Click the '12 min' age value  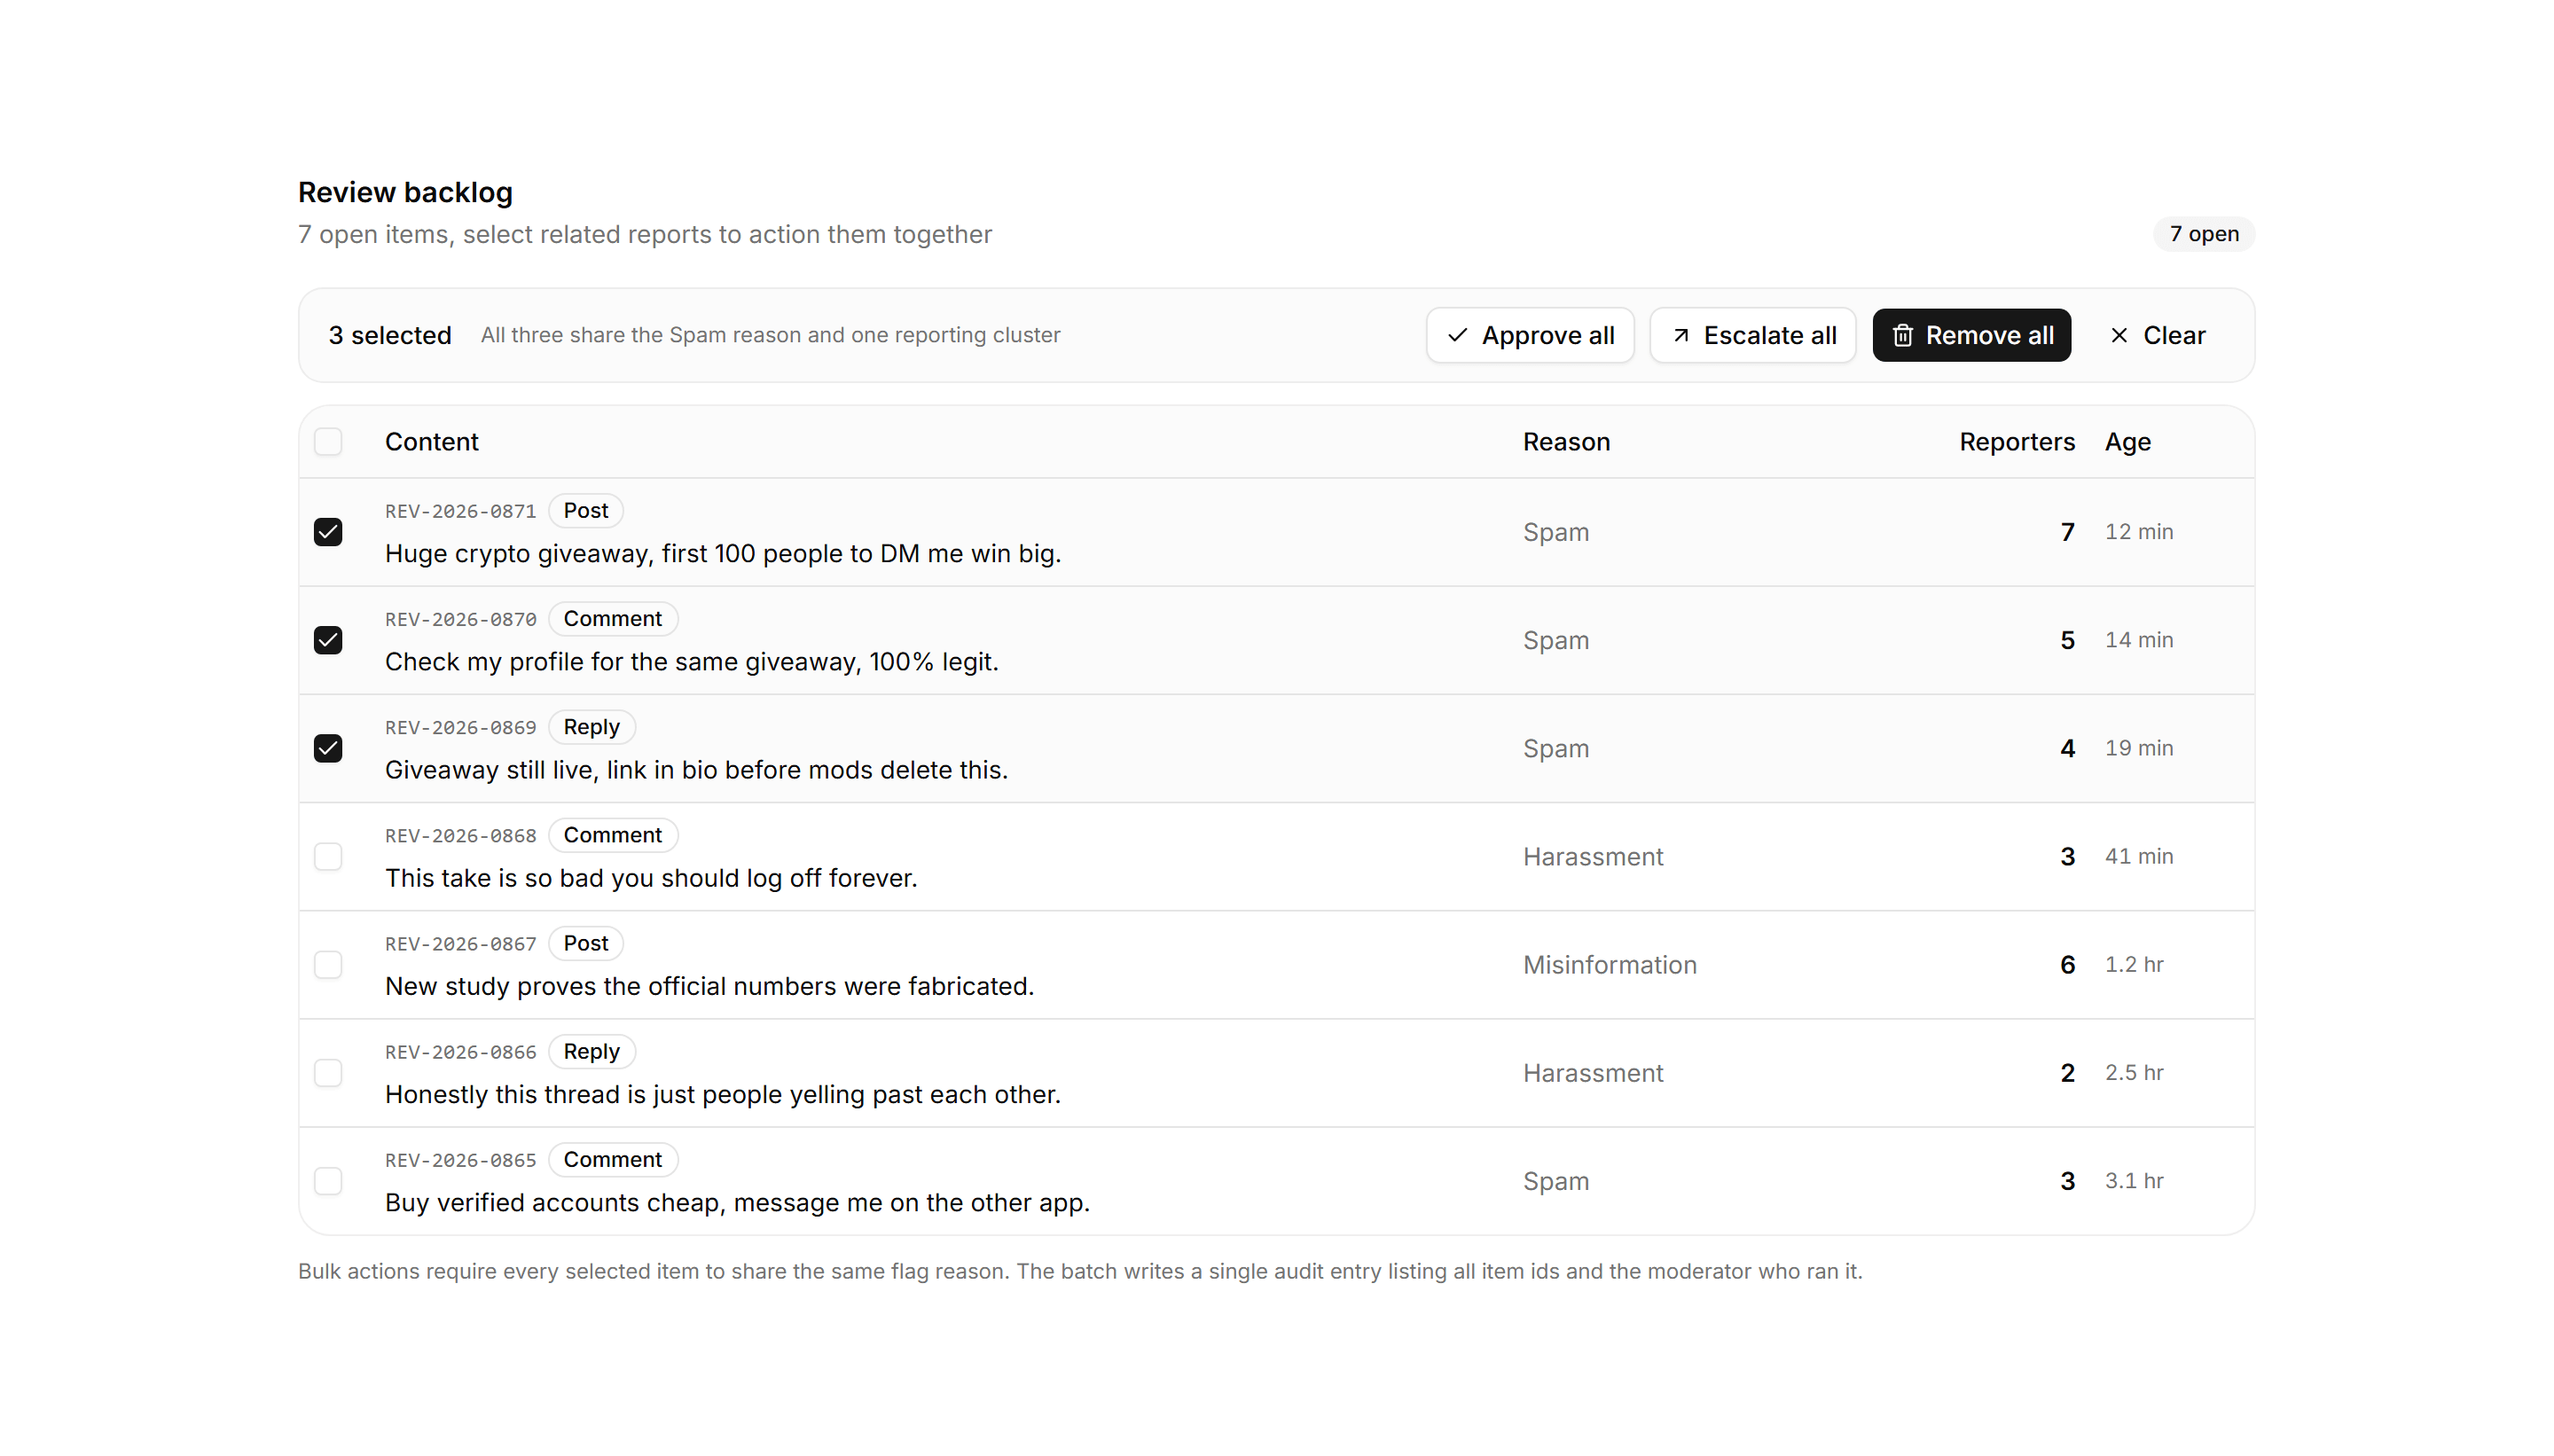2138,532
